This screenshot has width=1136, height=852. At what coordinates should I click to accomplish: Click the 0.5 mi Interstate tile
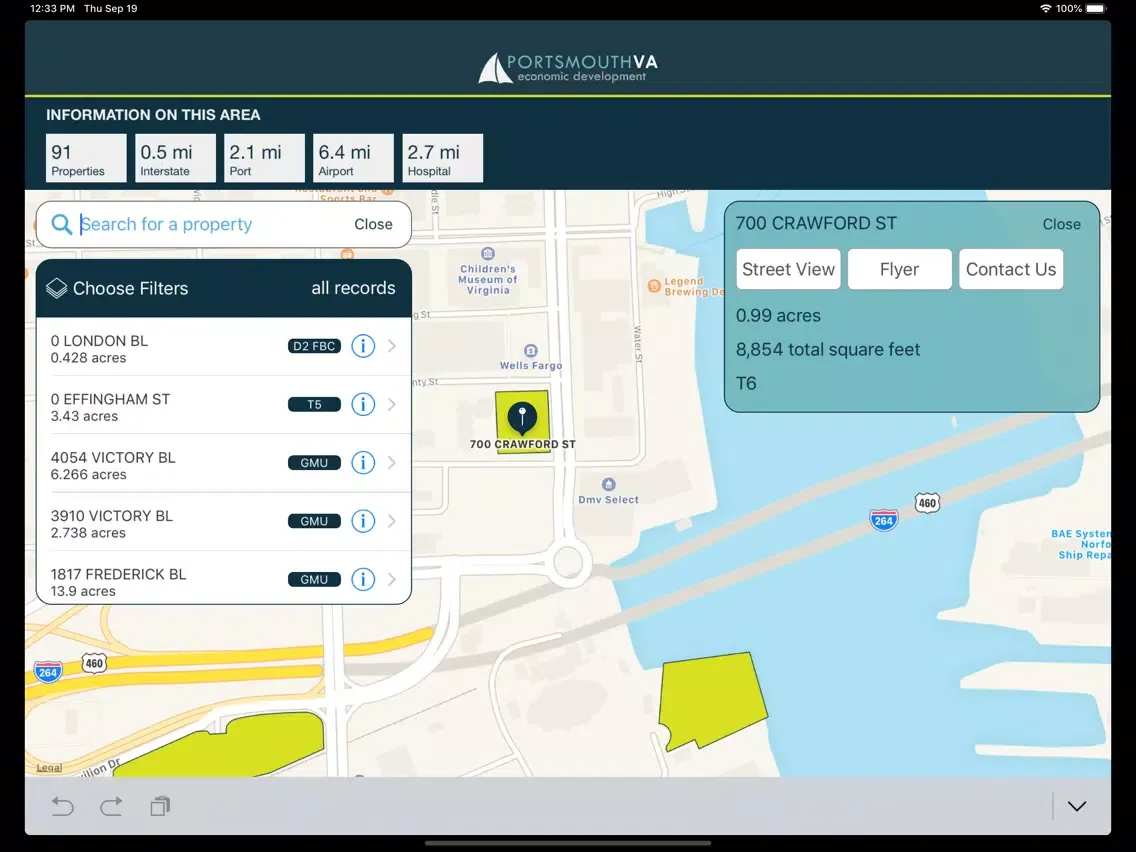(x=175, y=158)
